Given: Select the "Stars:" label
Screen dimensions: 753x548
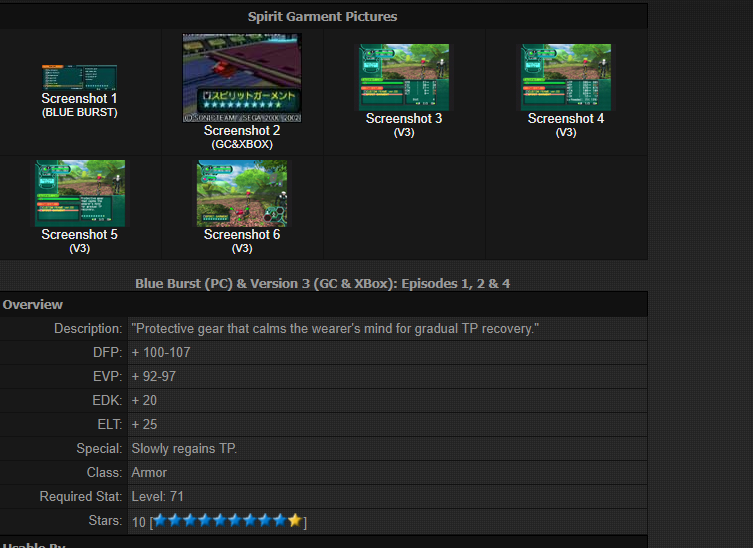Looking at the screenshot, I should (106, 521).
